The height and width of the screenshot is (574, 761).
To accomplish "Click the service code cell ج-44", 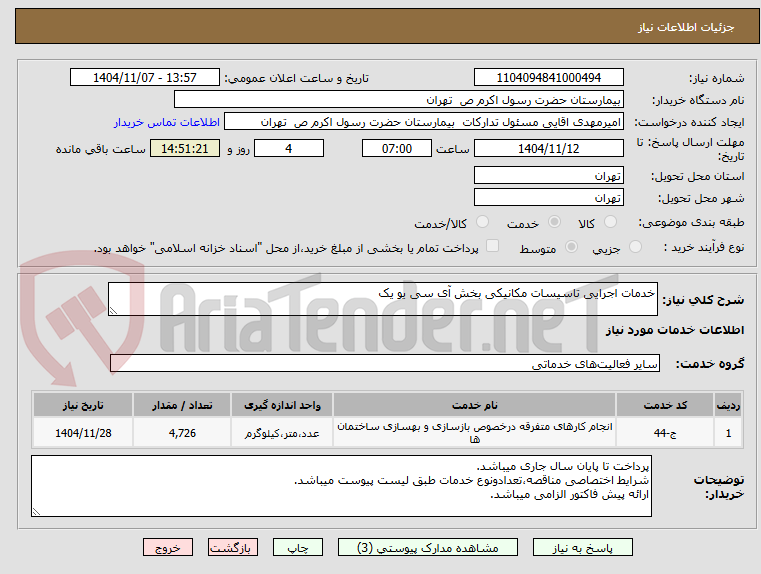I will (665, 432).
